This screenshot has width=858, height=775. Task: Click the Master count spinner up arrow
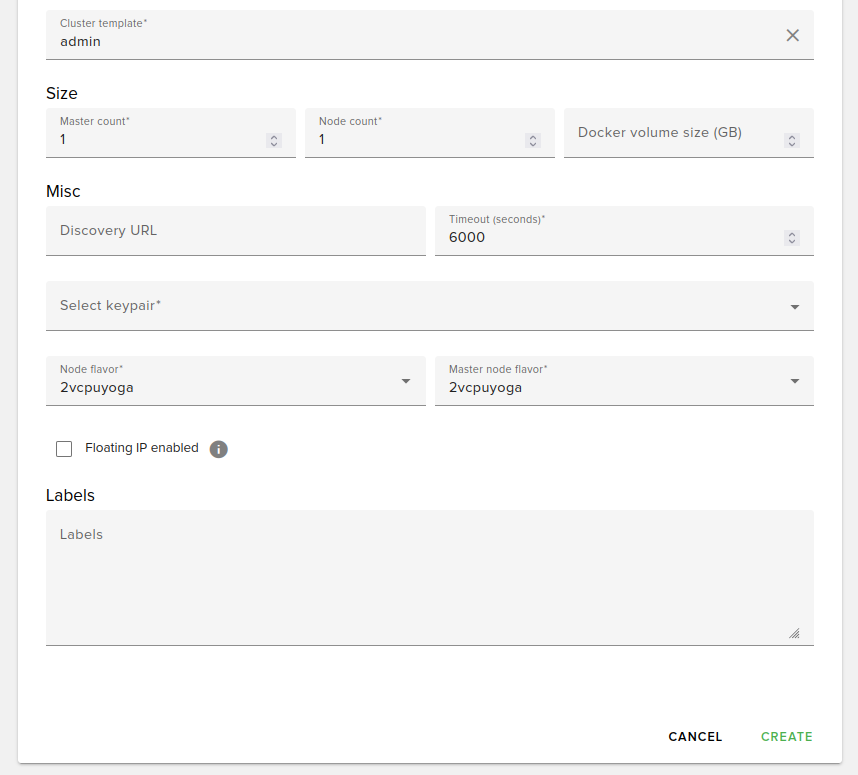tap(273, 136)
